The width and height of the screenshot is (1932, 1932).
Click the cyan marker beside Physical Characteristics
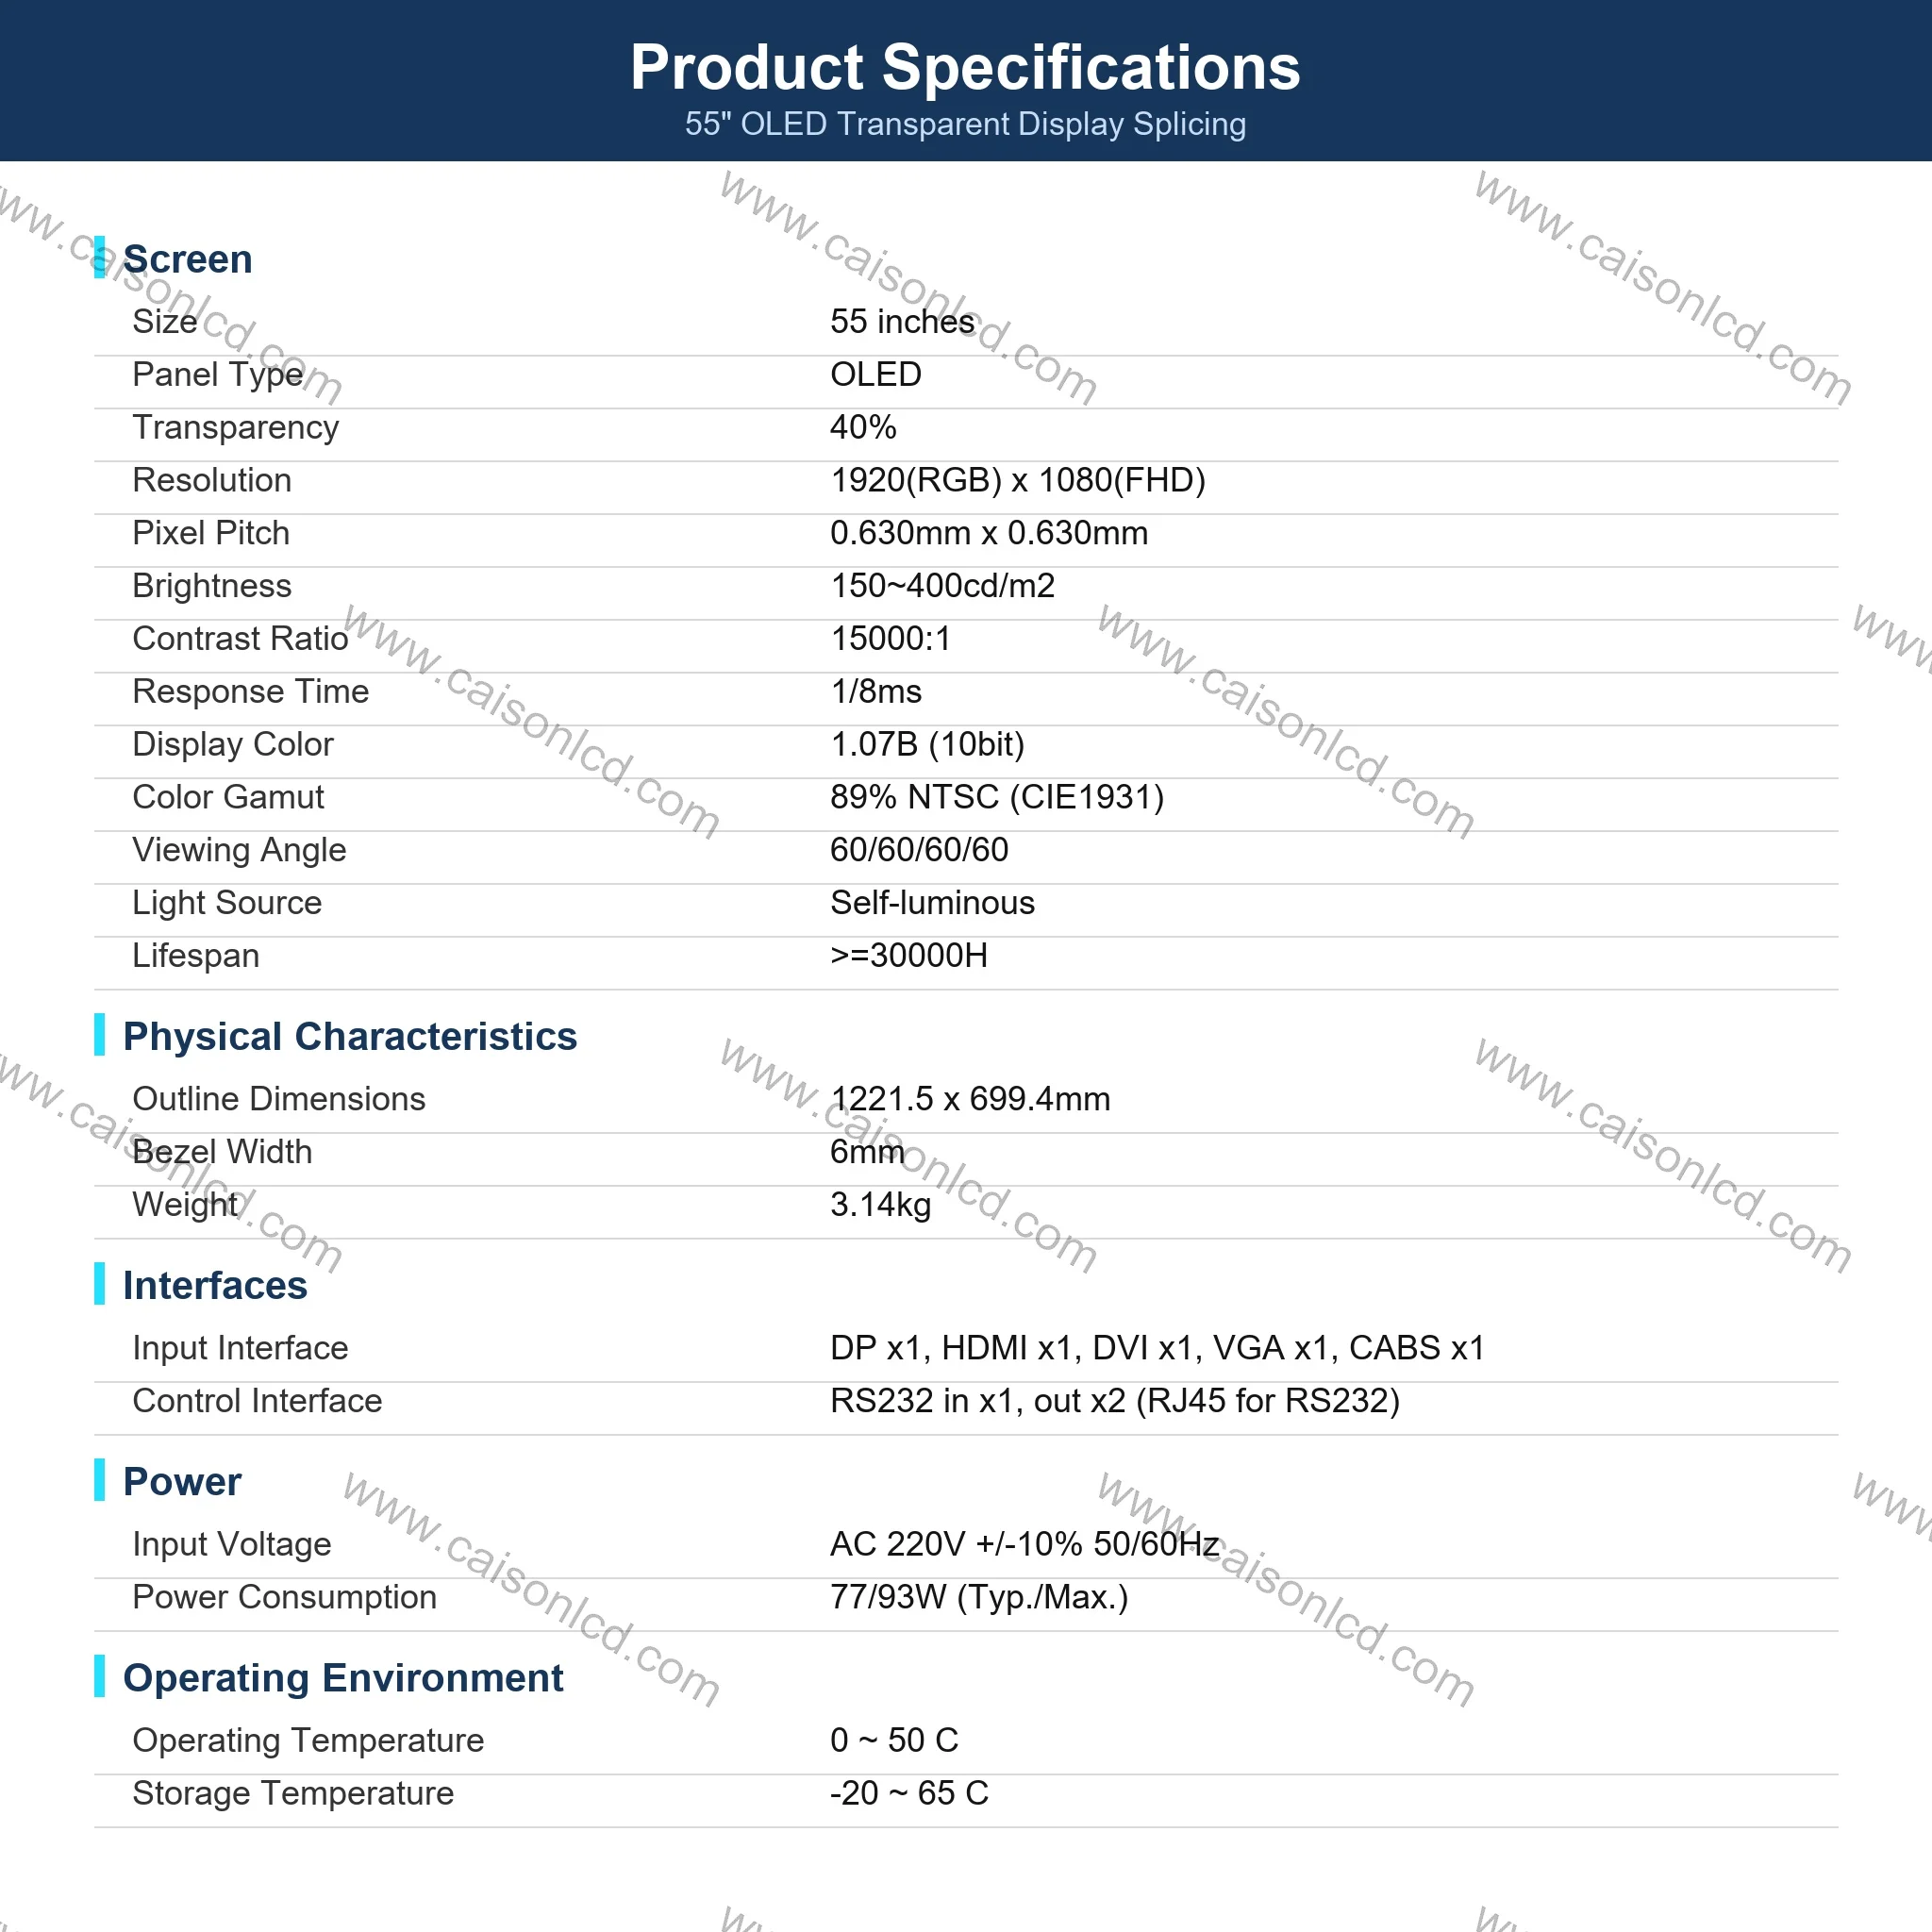tap(99, 1034)
